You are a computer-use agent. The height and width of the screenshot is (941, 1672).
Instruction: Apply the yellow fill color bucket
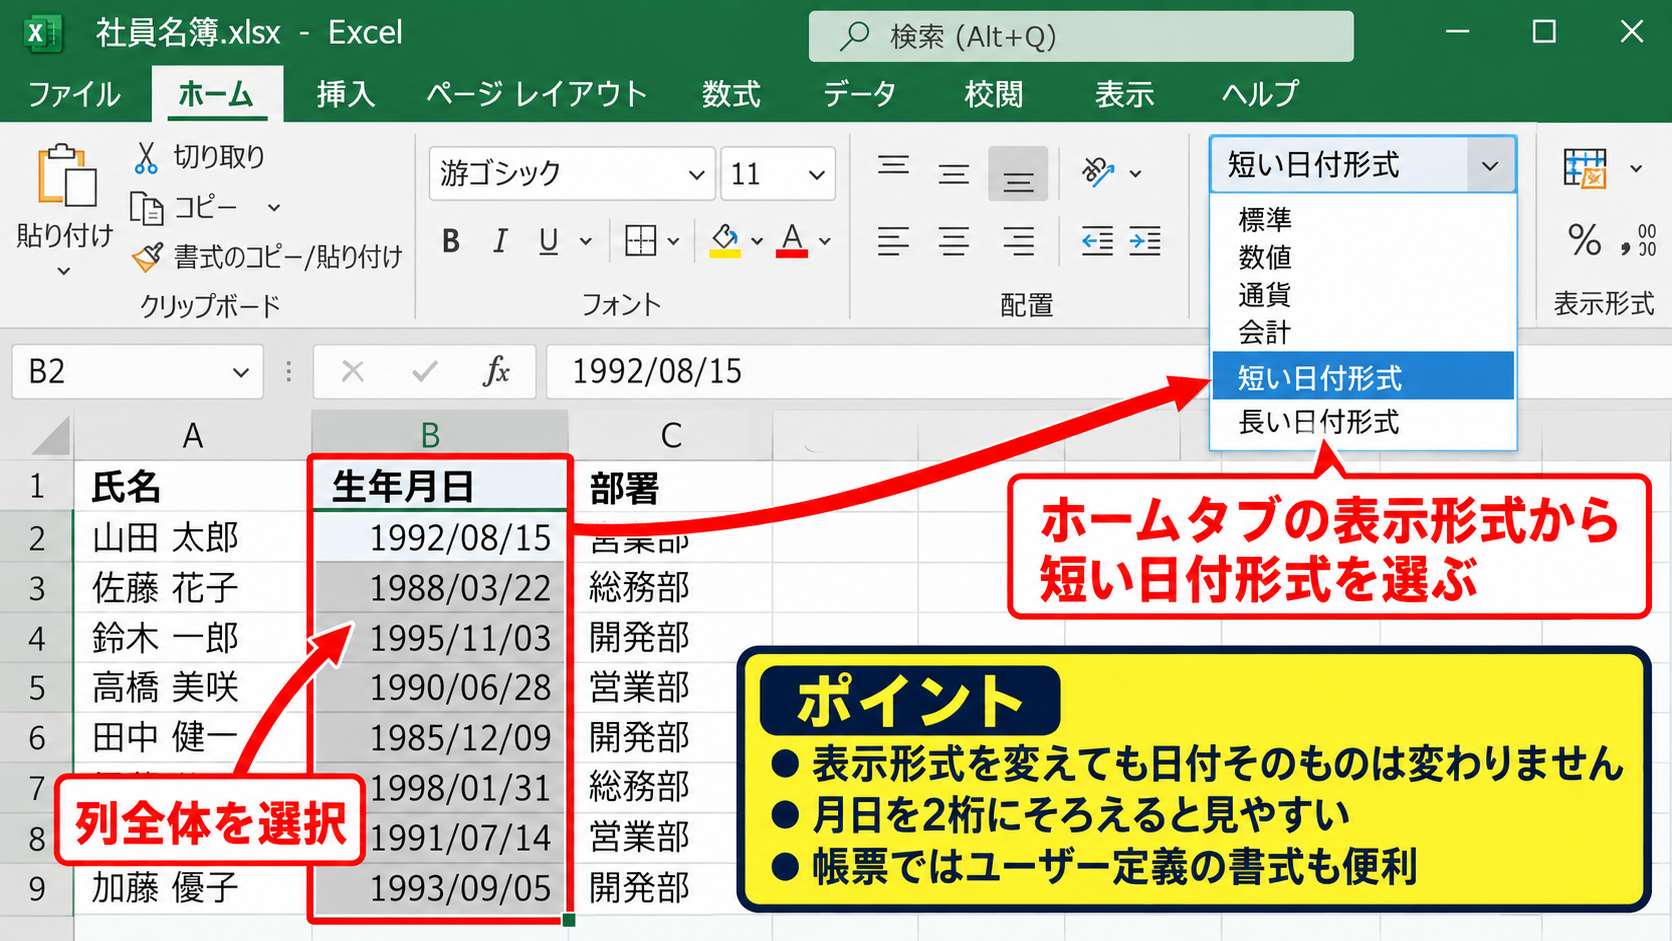[725, 241]
